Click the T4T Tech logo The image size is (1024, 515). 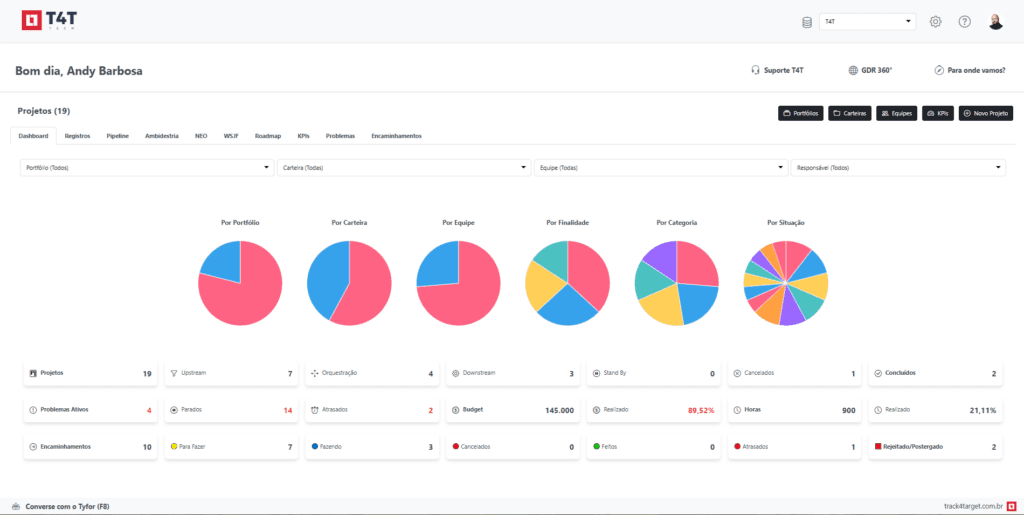click(x=48, y=21)
